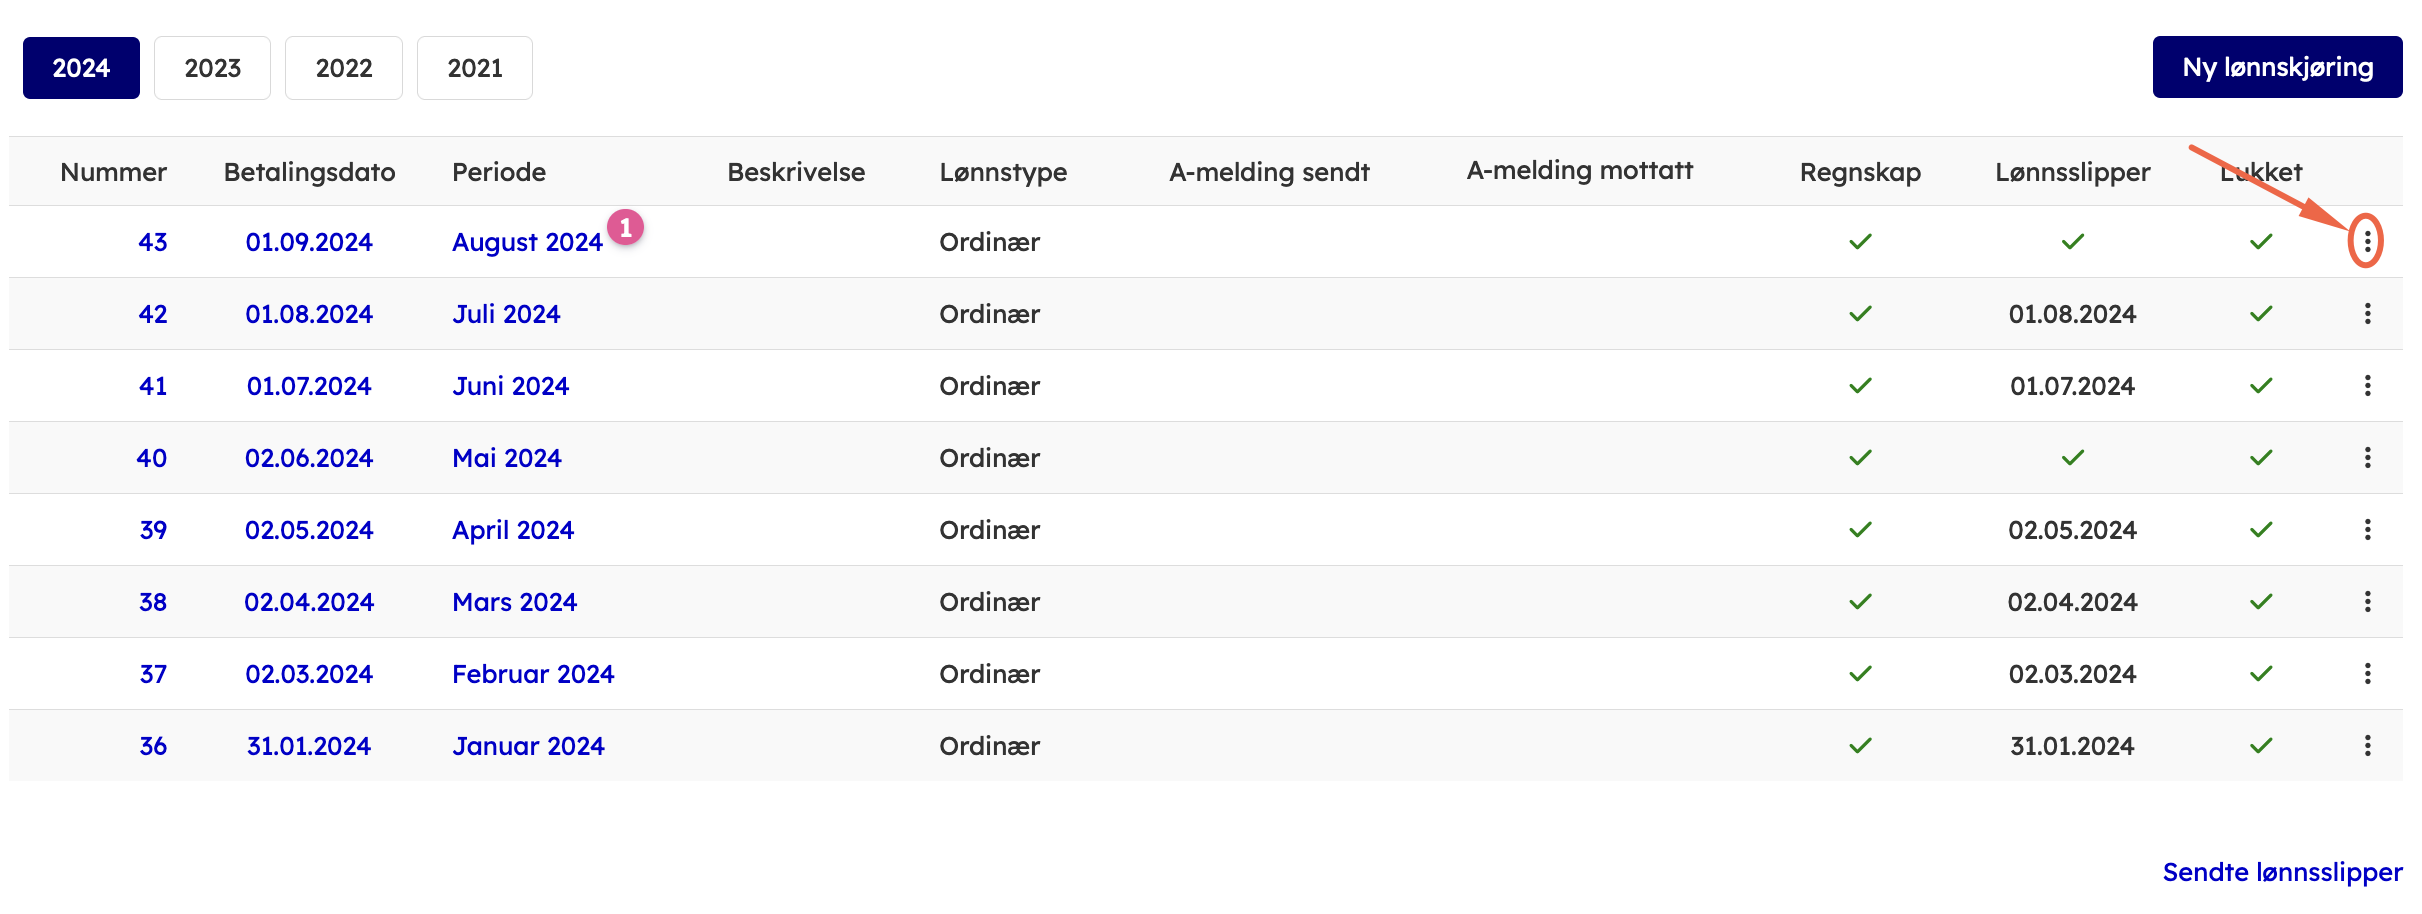
Task: Open the more-options menu for Mai 2024
Action: click(x=2367, y=457)
